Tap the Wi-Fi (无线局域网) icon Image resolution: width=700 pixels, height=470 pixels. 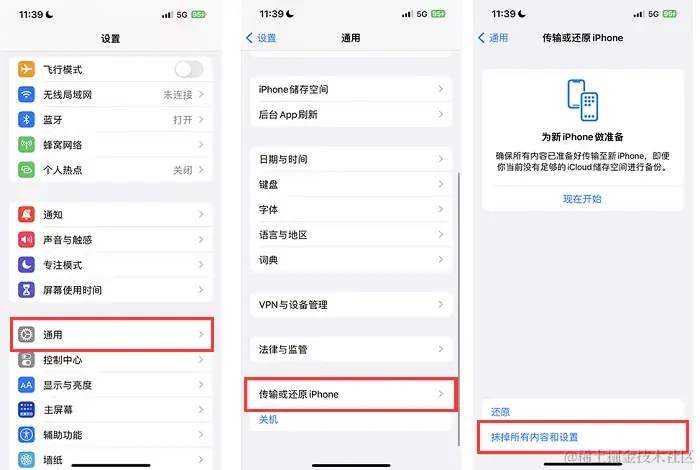26,95
